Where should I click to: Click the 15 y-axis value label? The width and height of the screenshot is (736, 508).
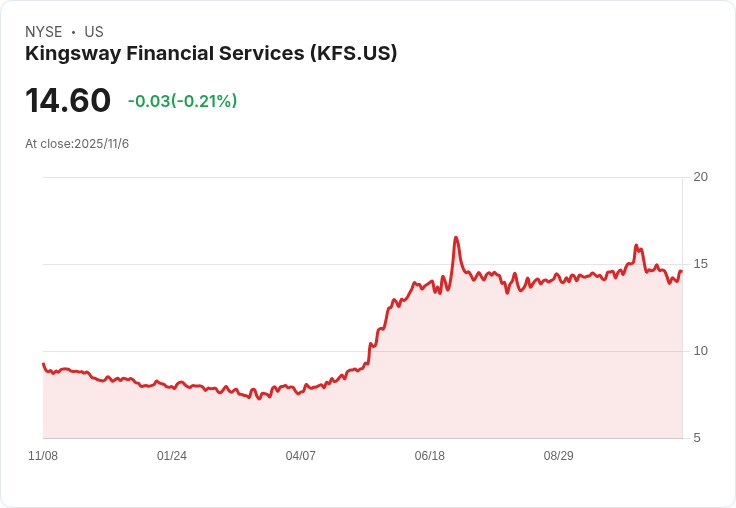pyautogui.click(x=701, y=264)
